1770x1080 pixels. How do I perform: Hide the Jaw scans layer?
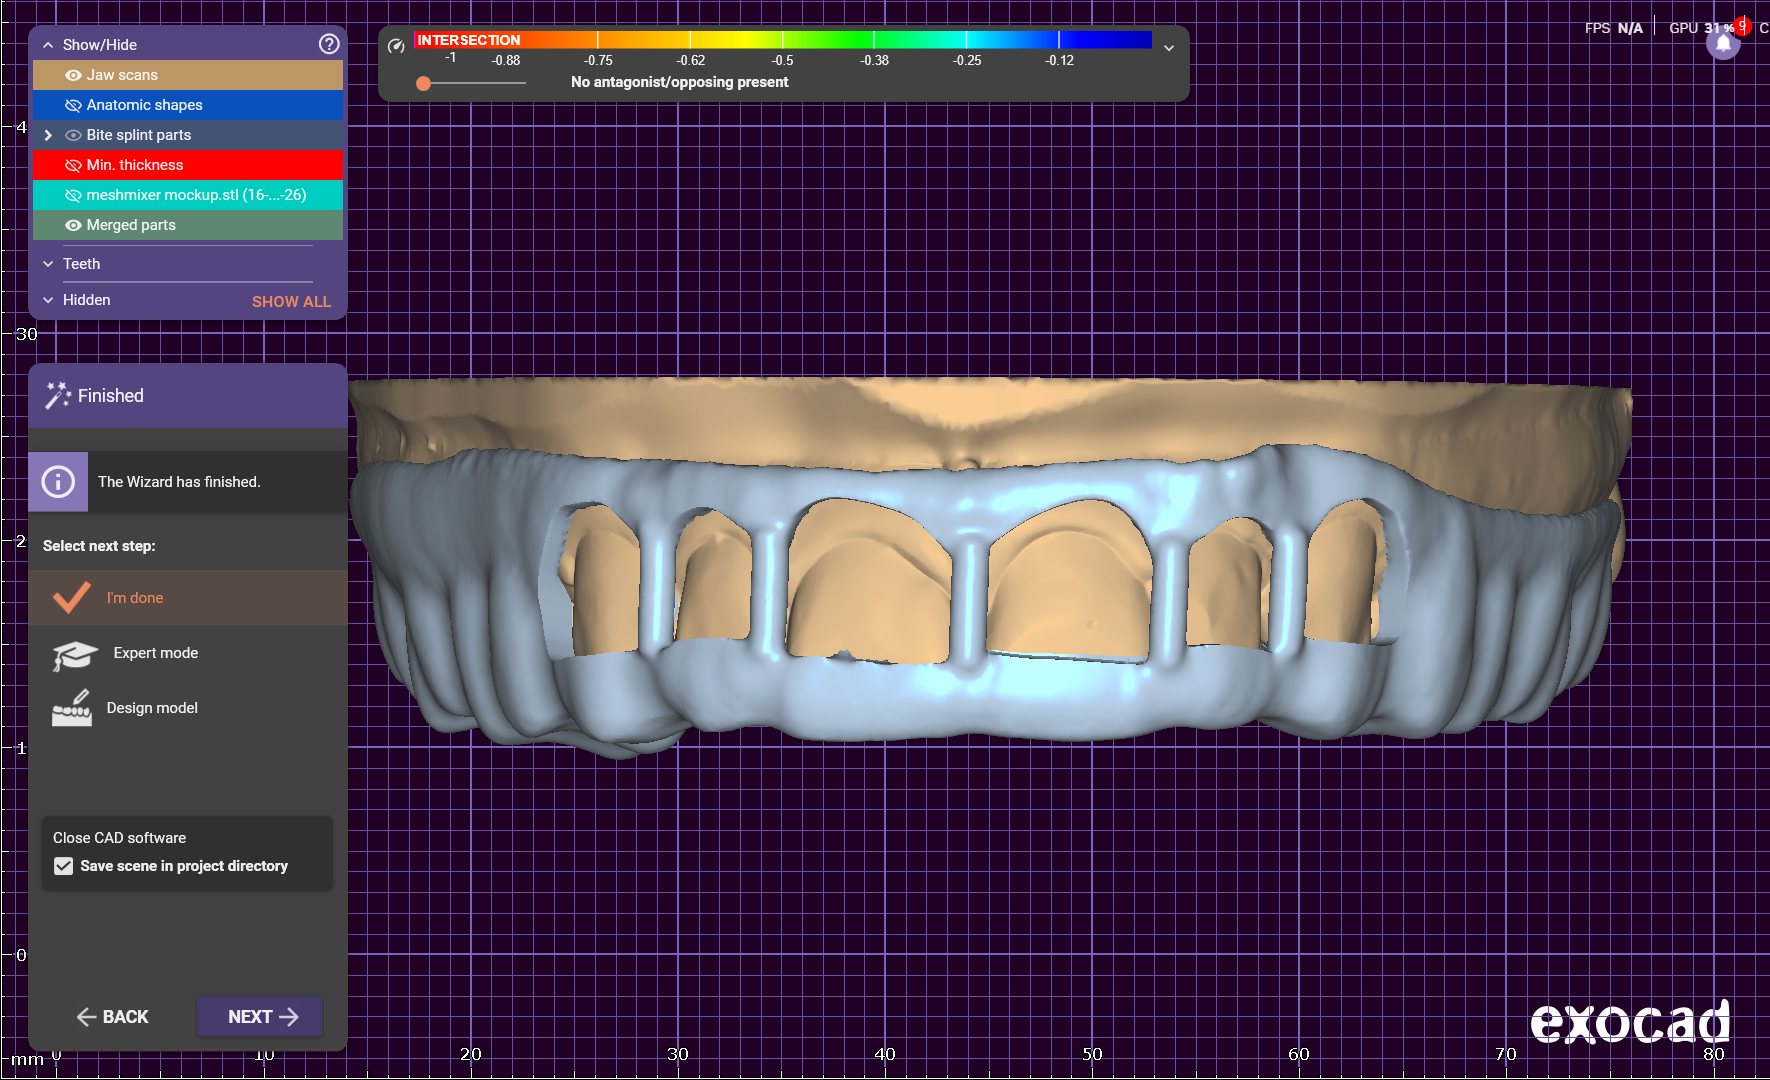73,75
